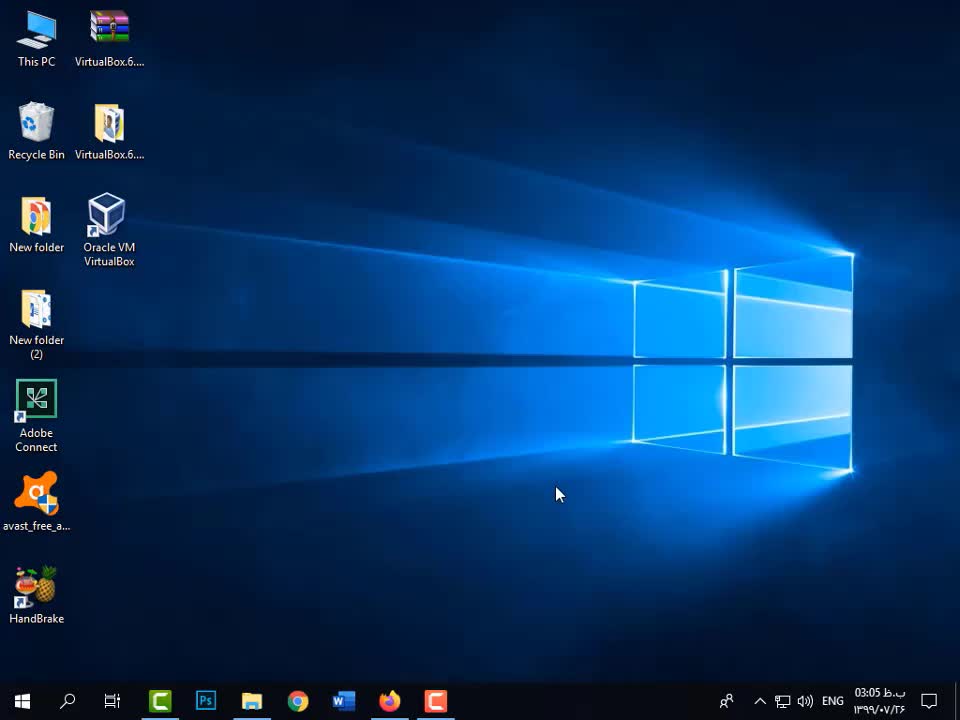The height and width of the screenshot is (720, 960).
Task: Launch Google Chrome from the taskbar
Action: pos(298,701)
